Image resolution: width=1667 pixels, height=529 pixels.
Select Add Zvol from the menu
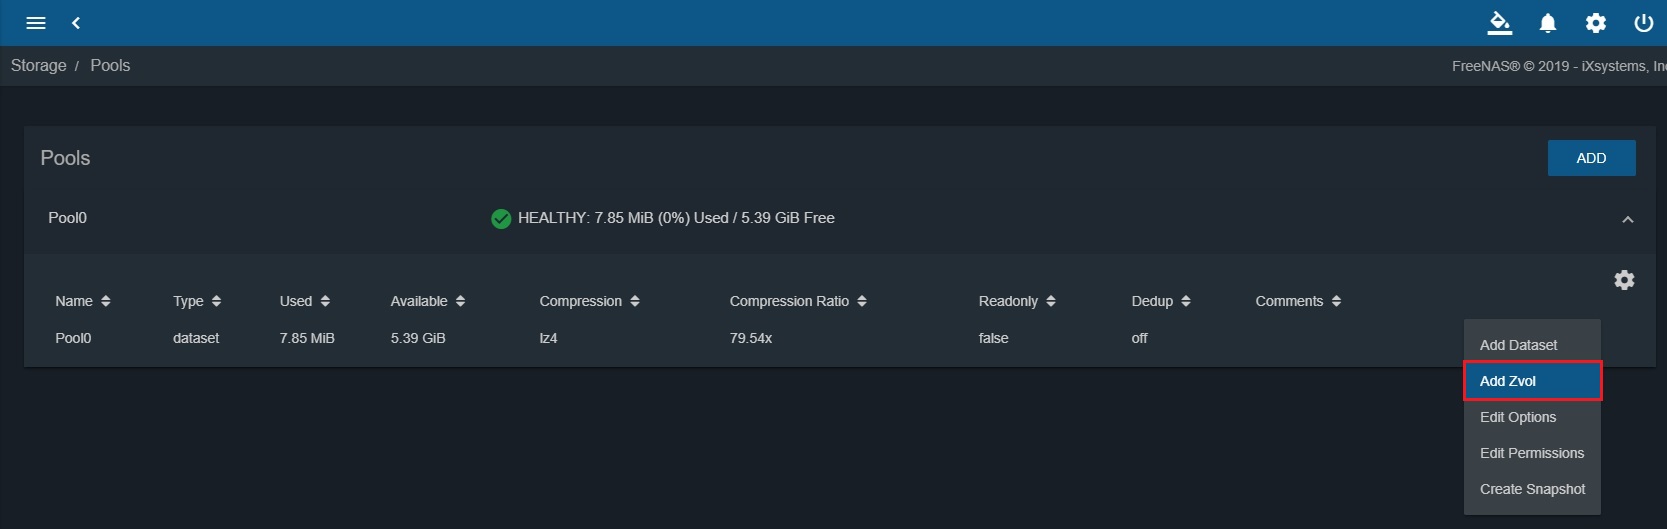point(1532,381)
